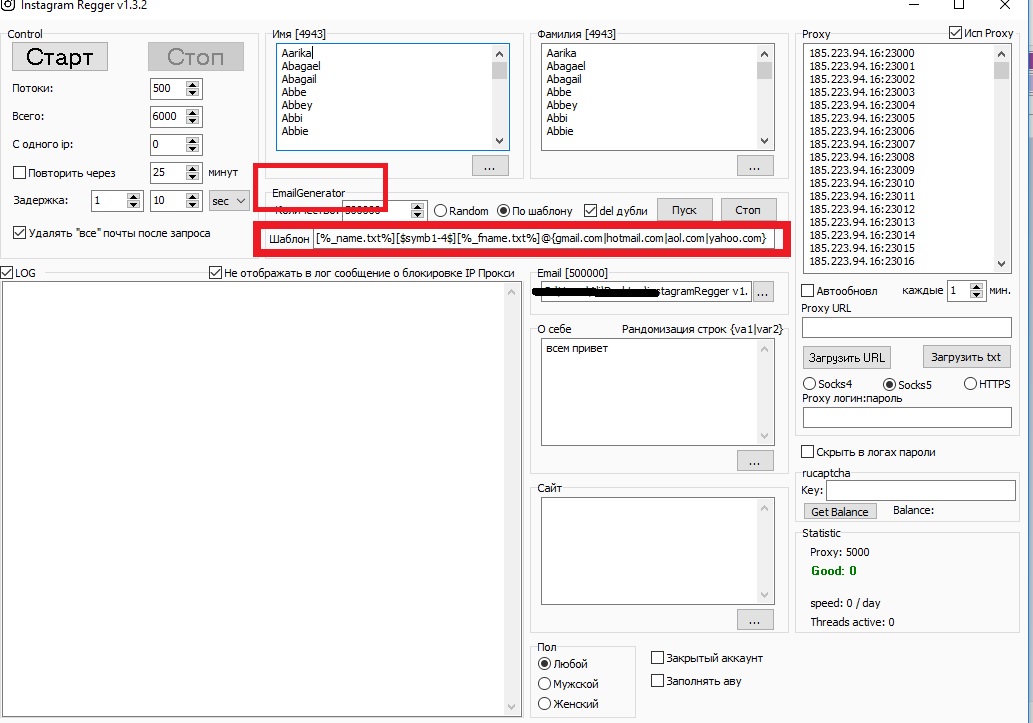Select the Random radio button
This screenshot has height=723, width=1033.
point(440,211)
